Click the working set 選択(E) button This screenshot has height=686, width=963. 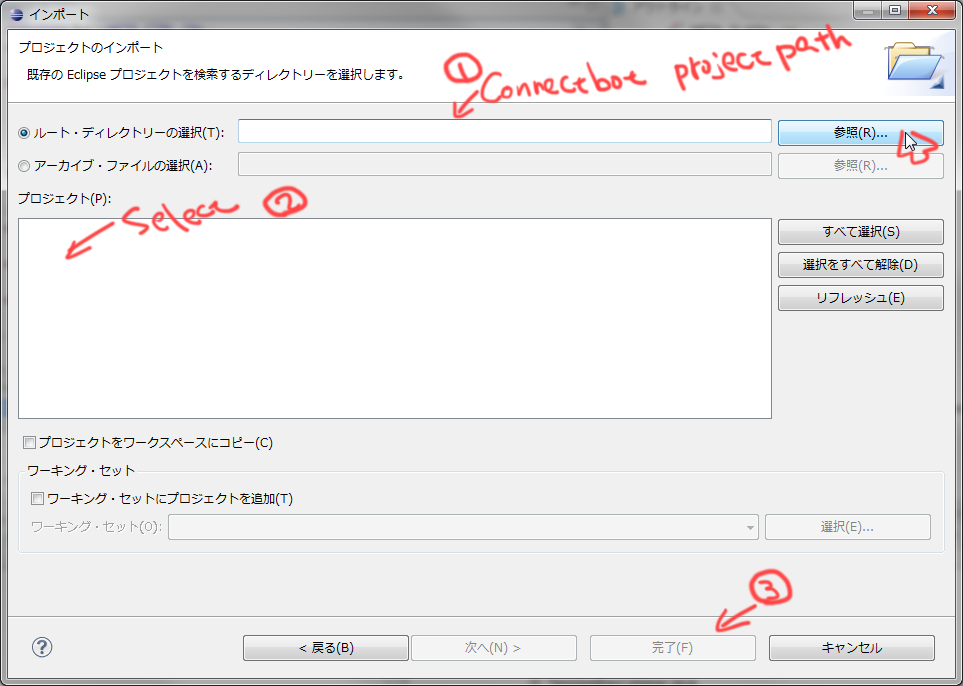pyautogui.click(x=848, y=527)
